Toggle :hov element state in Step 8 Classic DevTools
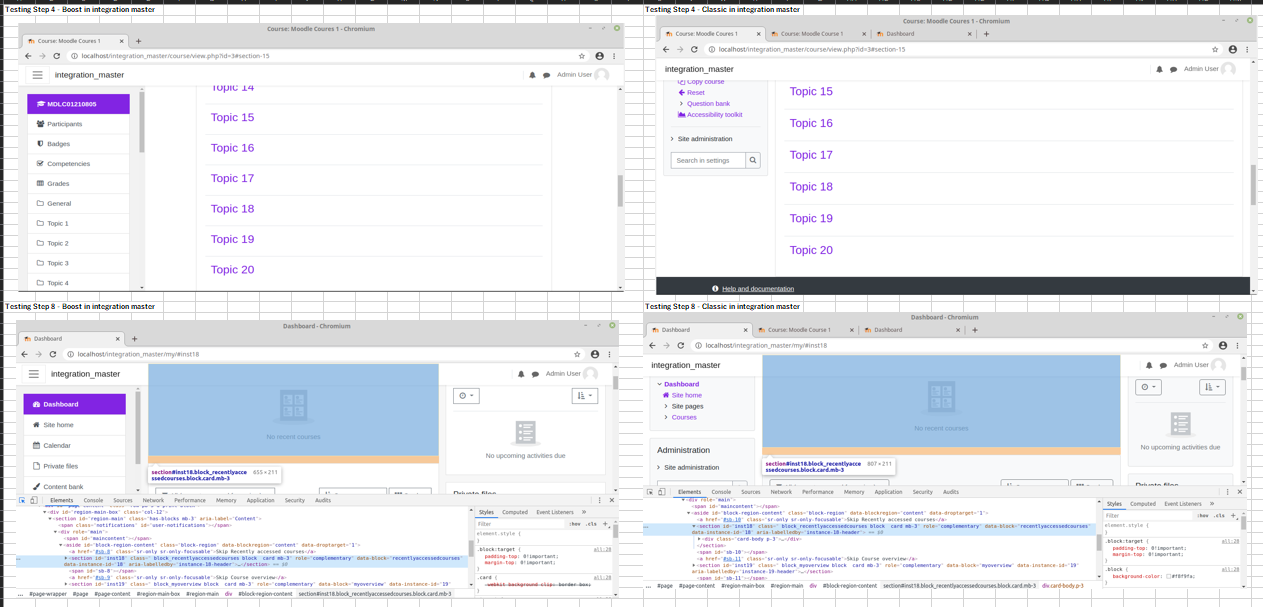1263x607 pixels. point(1205,516)
